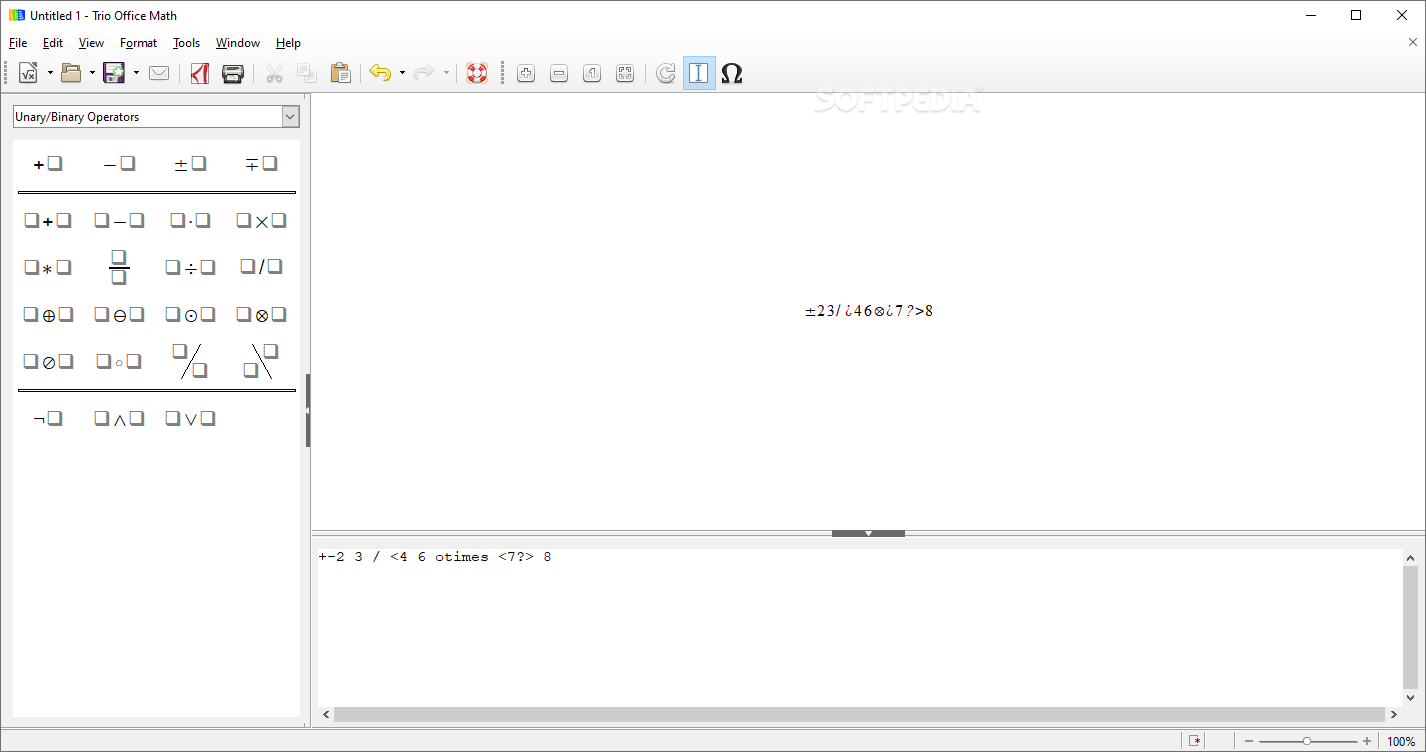Open the Tools menu

186,43
